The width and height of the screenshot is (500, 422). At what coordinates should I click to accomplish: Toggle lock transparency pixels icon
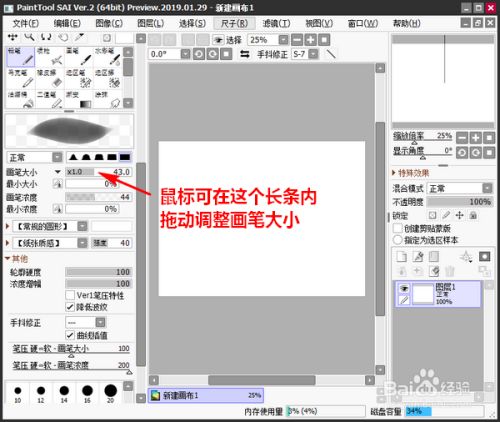tap(432, 215)
